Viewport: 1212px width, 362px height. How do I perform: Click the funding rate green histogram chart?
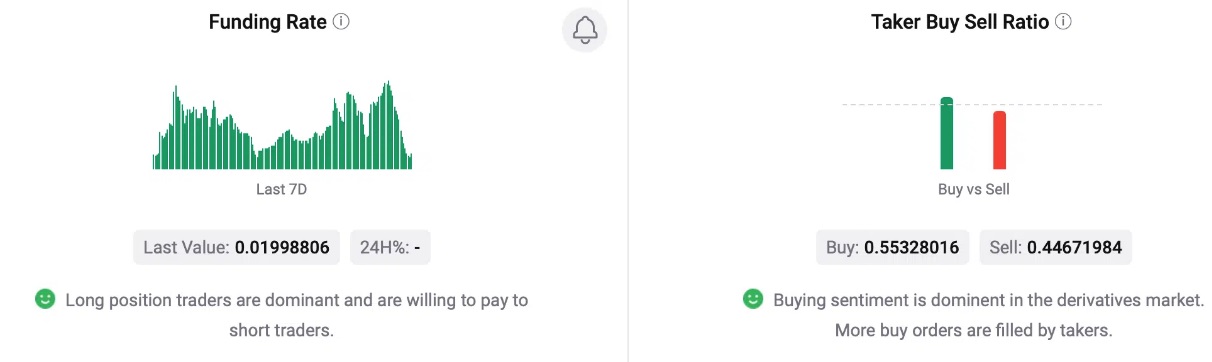tap(282, 125)
